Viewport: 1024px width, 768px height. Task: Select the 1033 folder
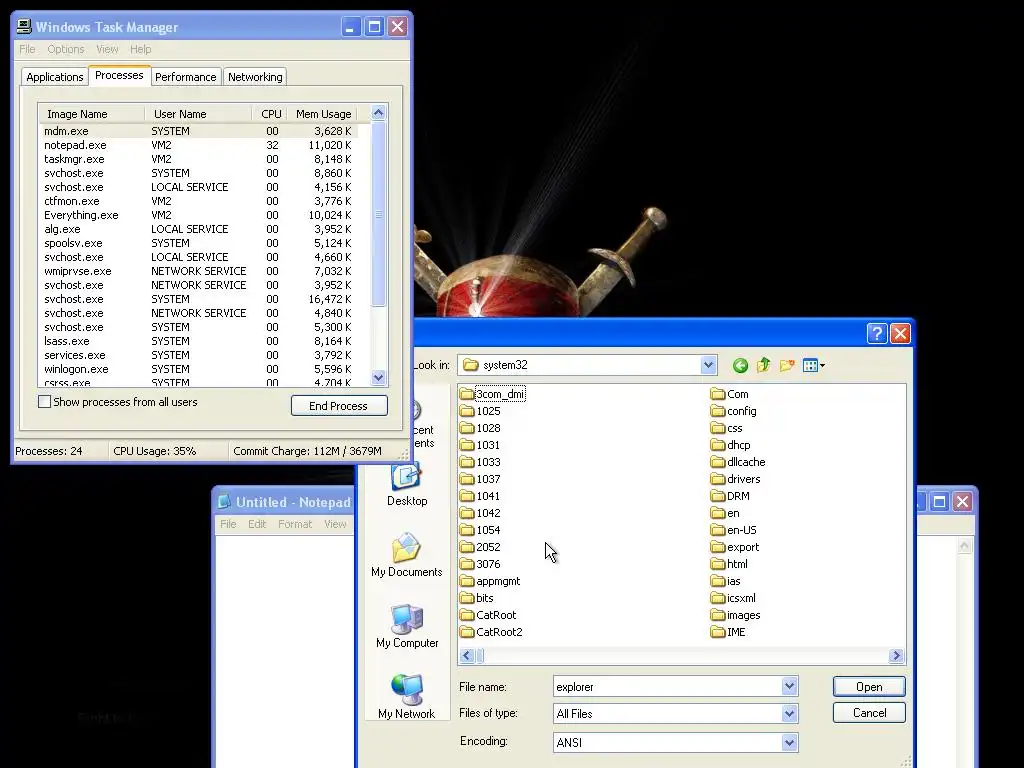point(480,462)
